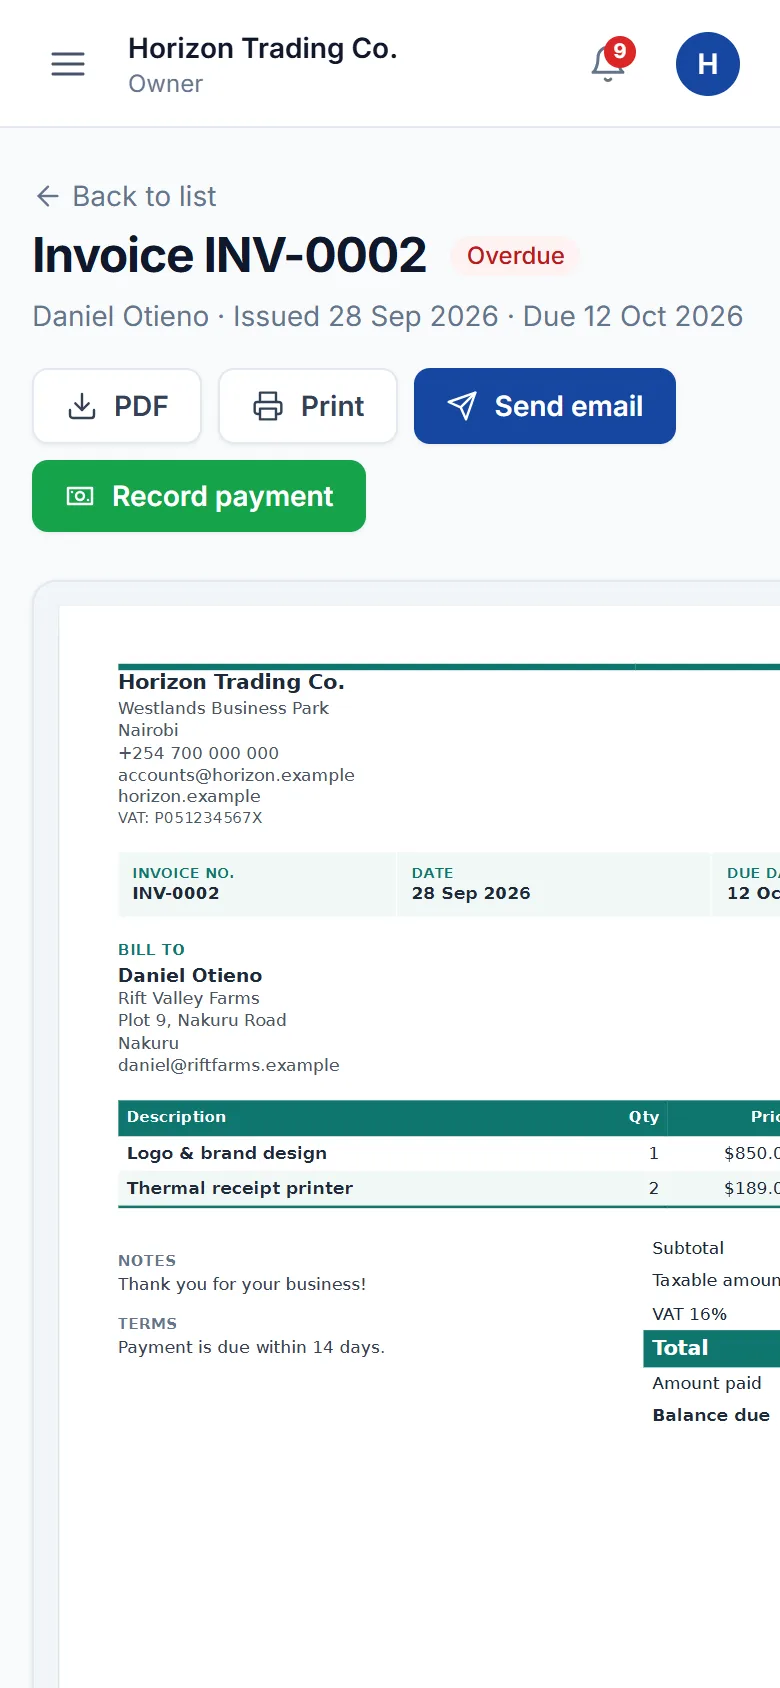Click the Daniel Otieno bill-to name
780x1688 pixels.
[x=190, y=975]
